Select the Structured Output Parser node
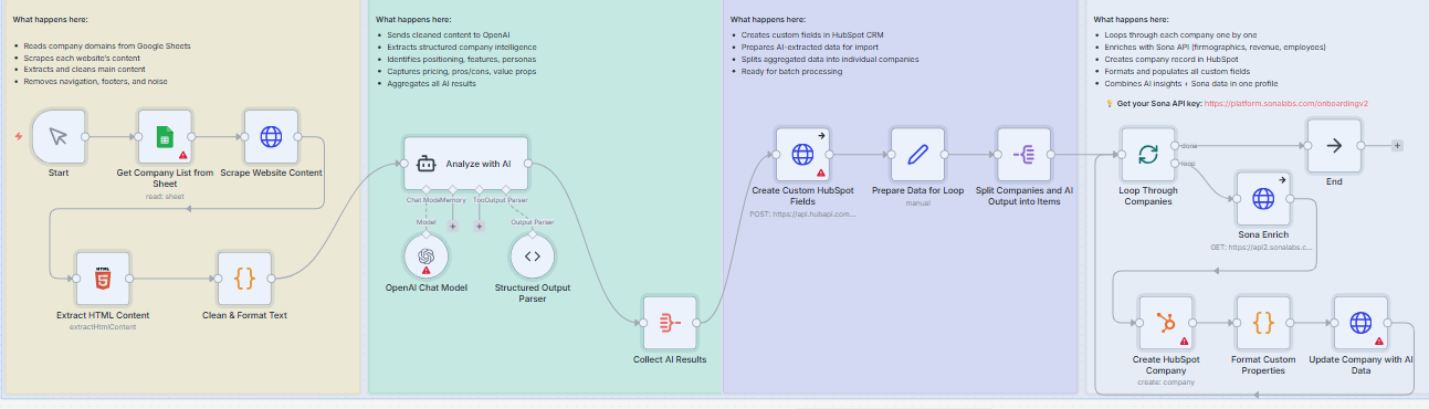 click(x=532, y=256)
